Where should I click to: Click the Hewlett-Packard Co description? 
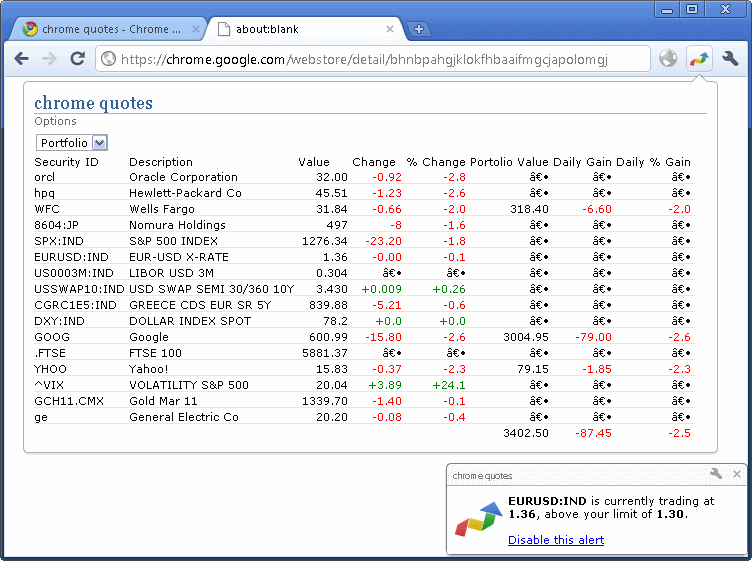[185, 193]
